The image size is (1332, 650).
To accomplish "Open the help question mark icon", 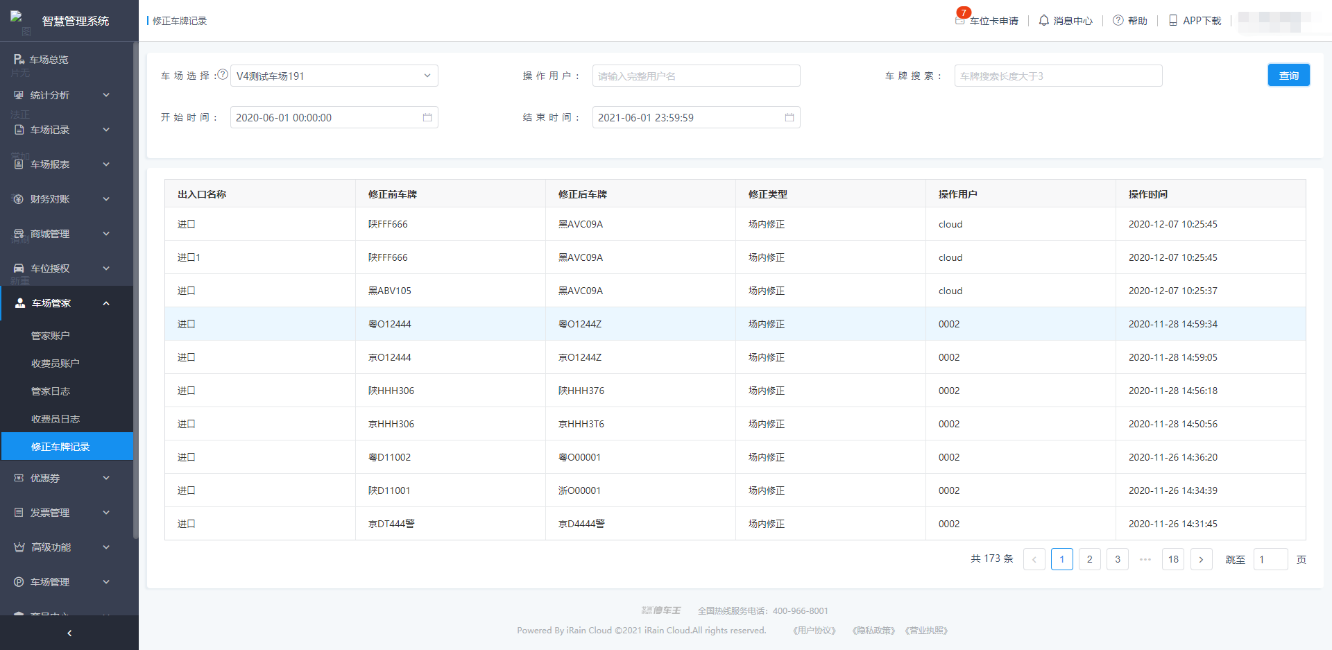I will 1118,21.
